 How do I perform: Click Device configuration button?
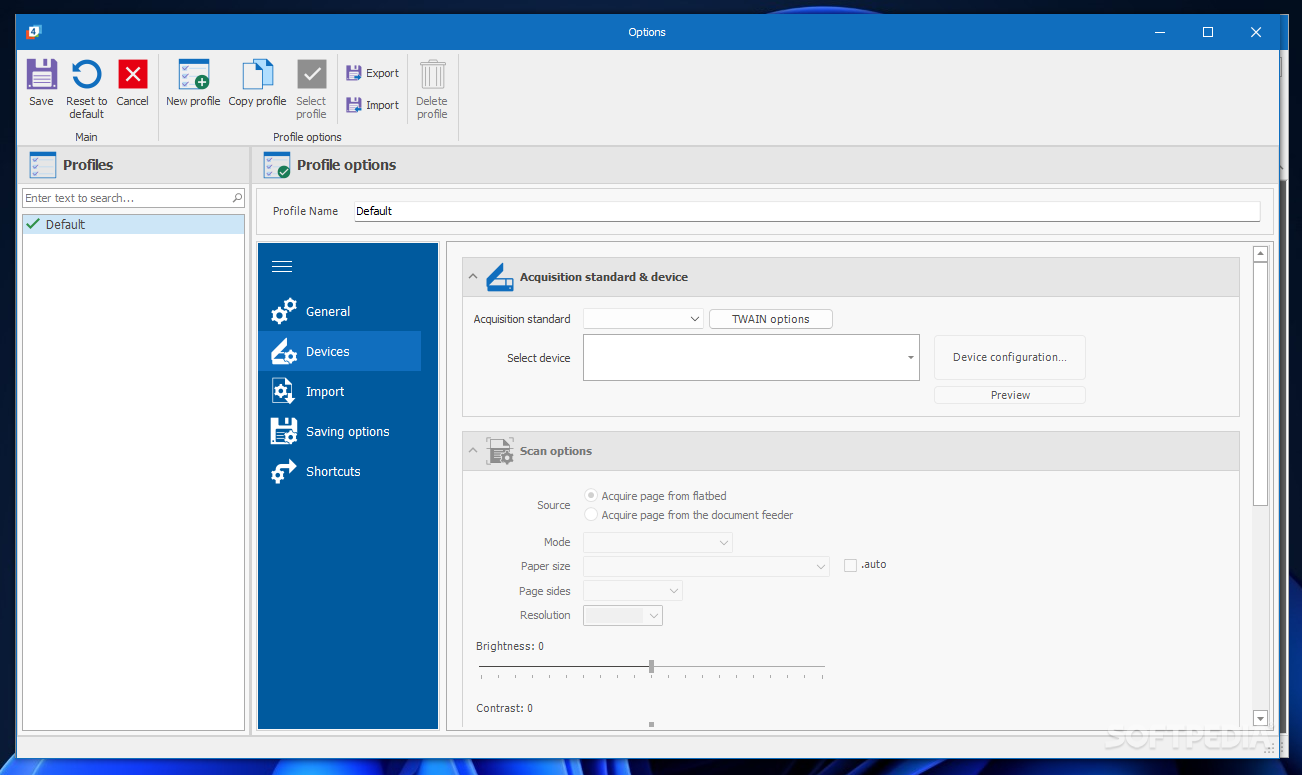point(1010,357)
